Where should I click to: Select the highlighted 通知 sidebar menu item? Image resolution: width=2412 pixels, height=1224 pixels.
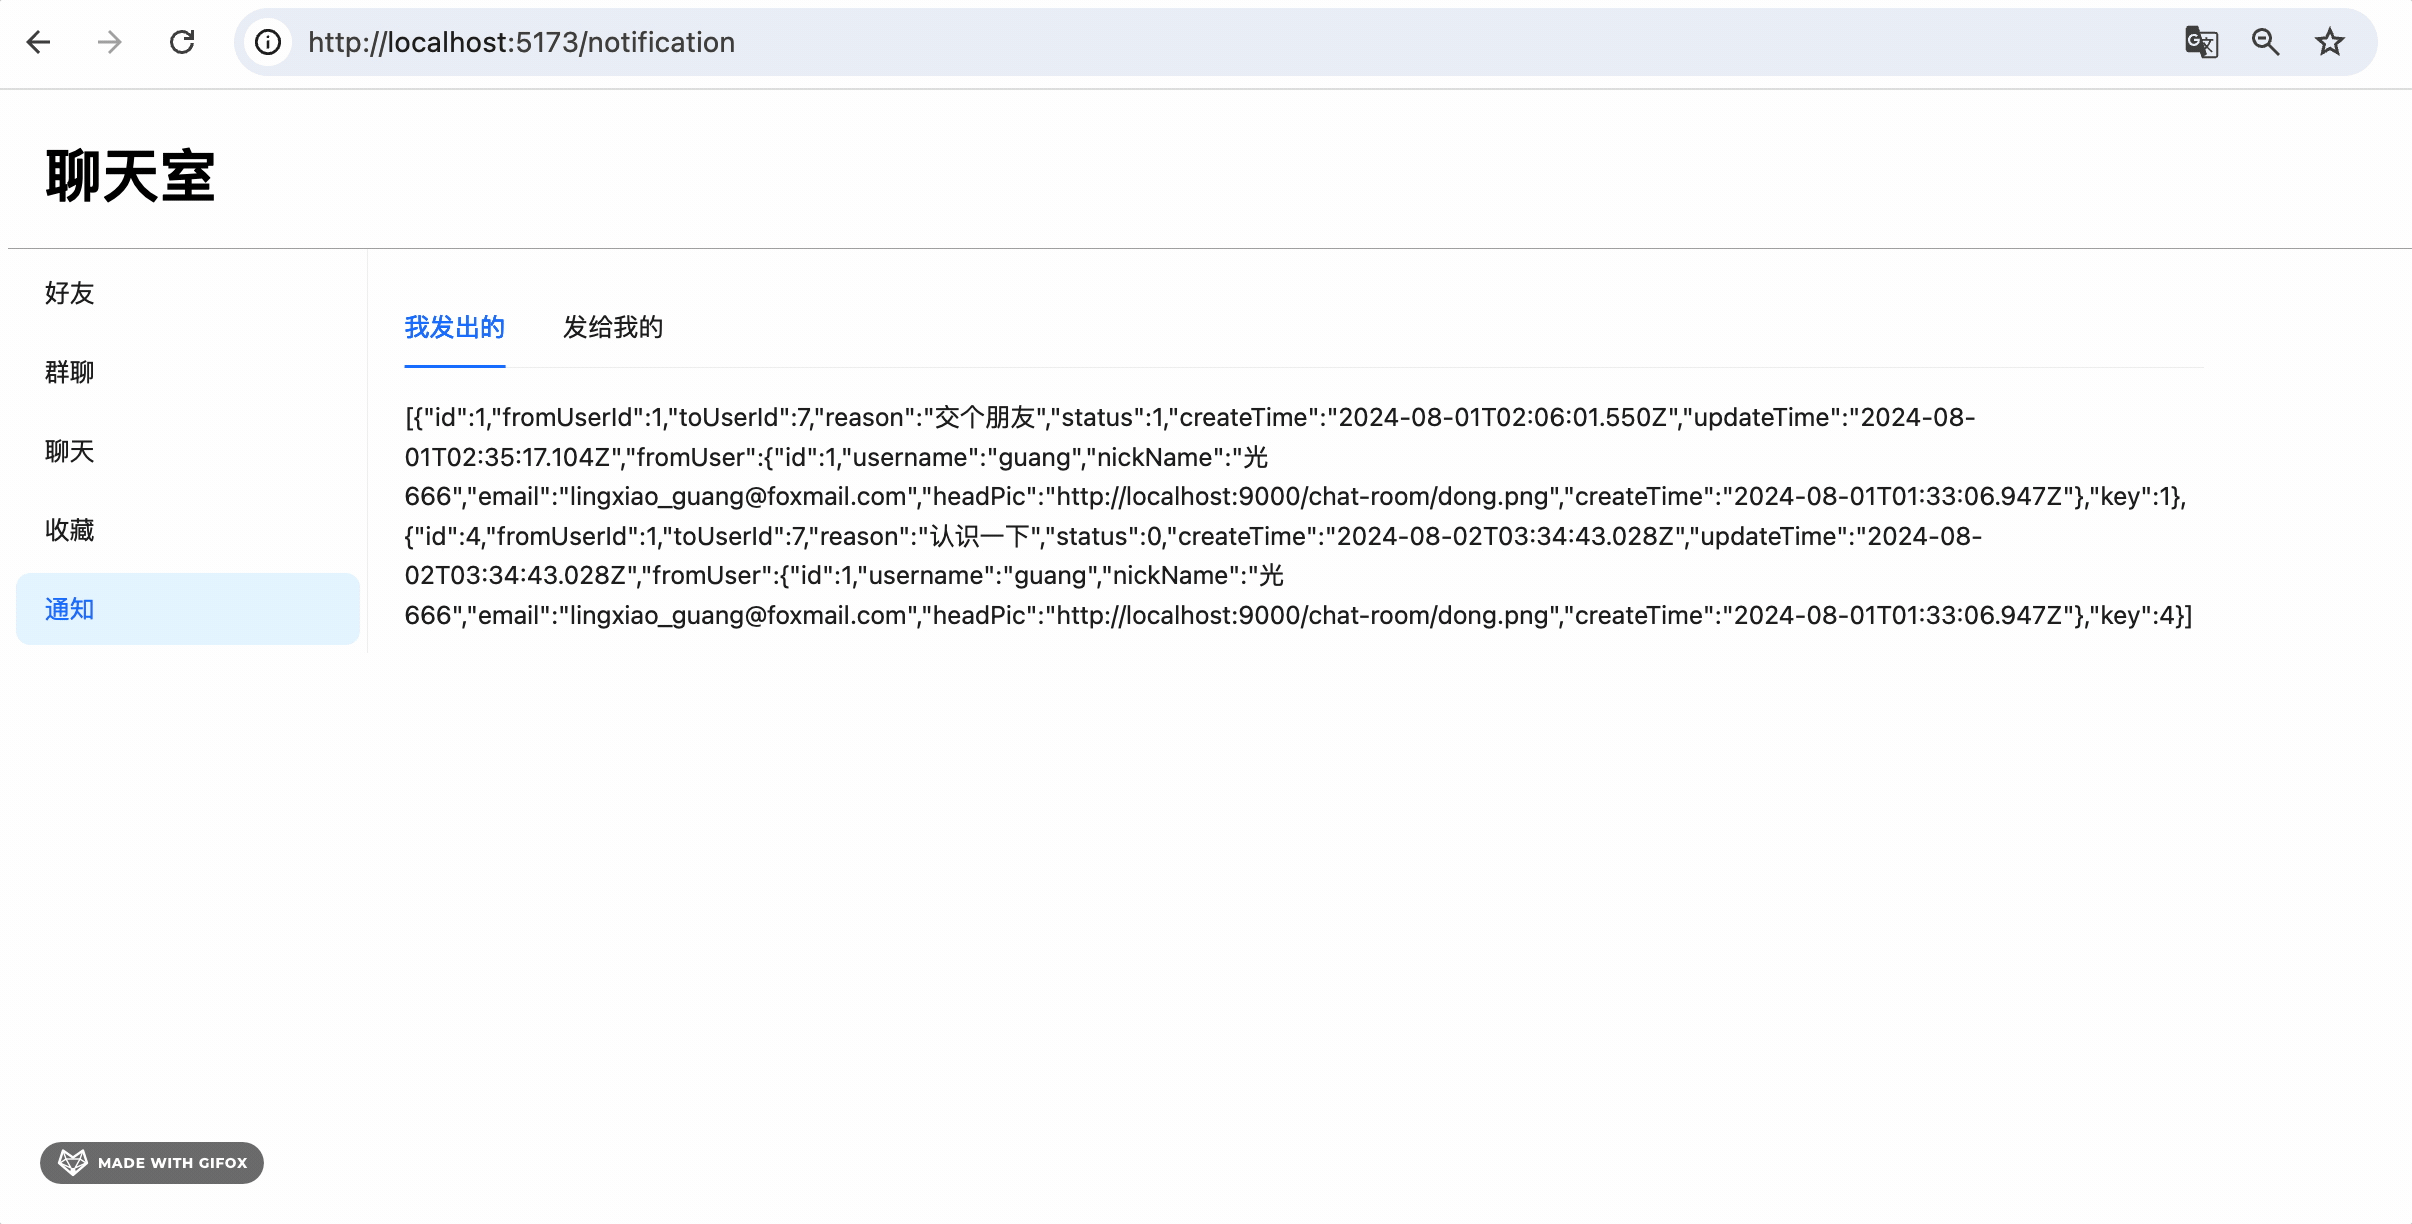pyautogui.click(x=70, y=609)
